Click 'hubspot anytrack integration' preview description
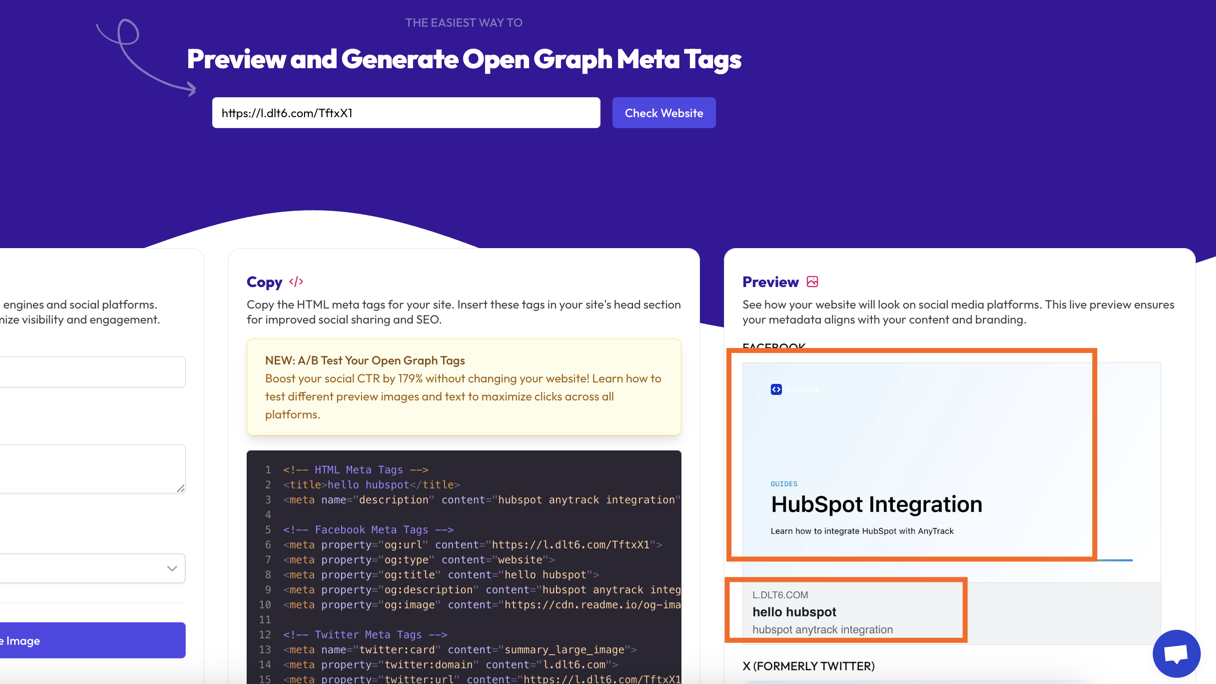The image size is (1216, 684). click(822, 630)
